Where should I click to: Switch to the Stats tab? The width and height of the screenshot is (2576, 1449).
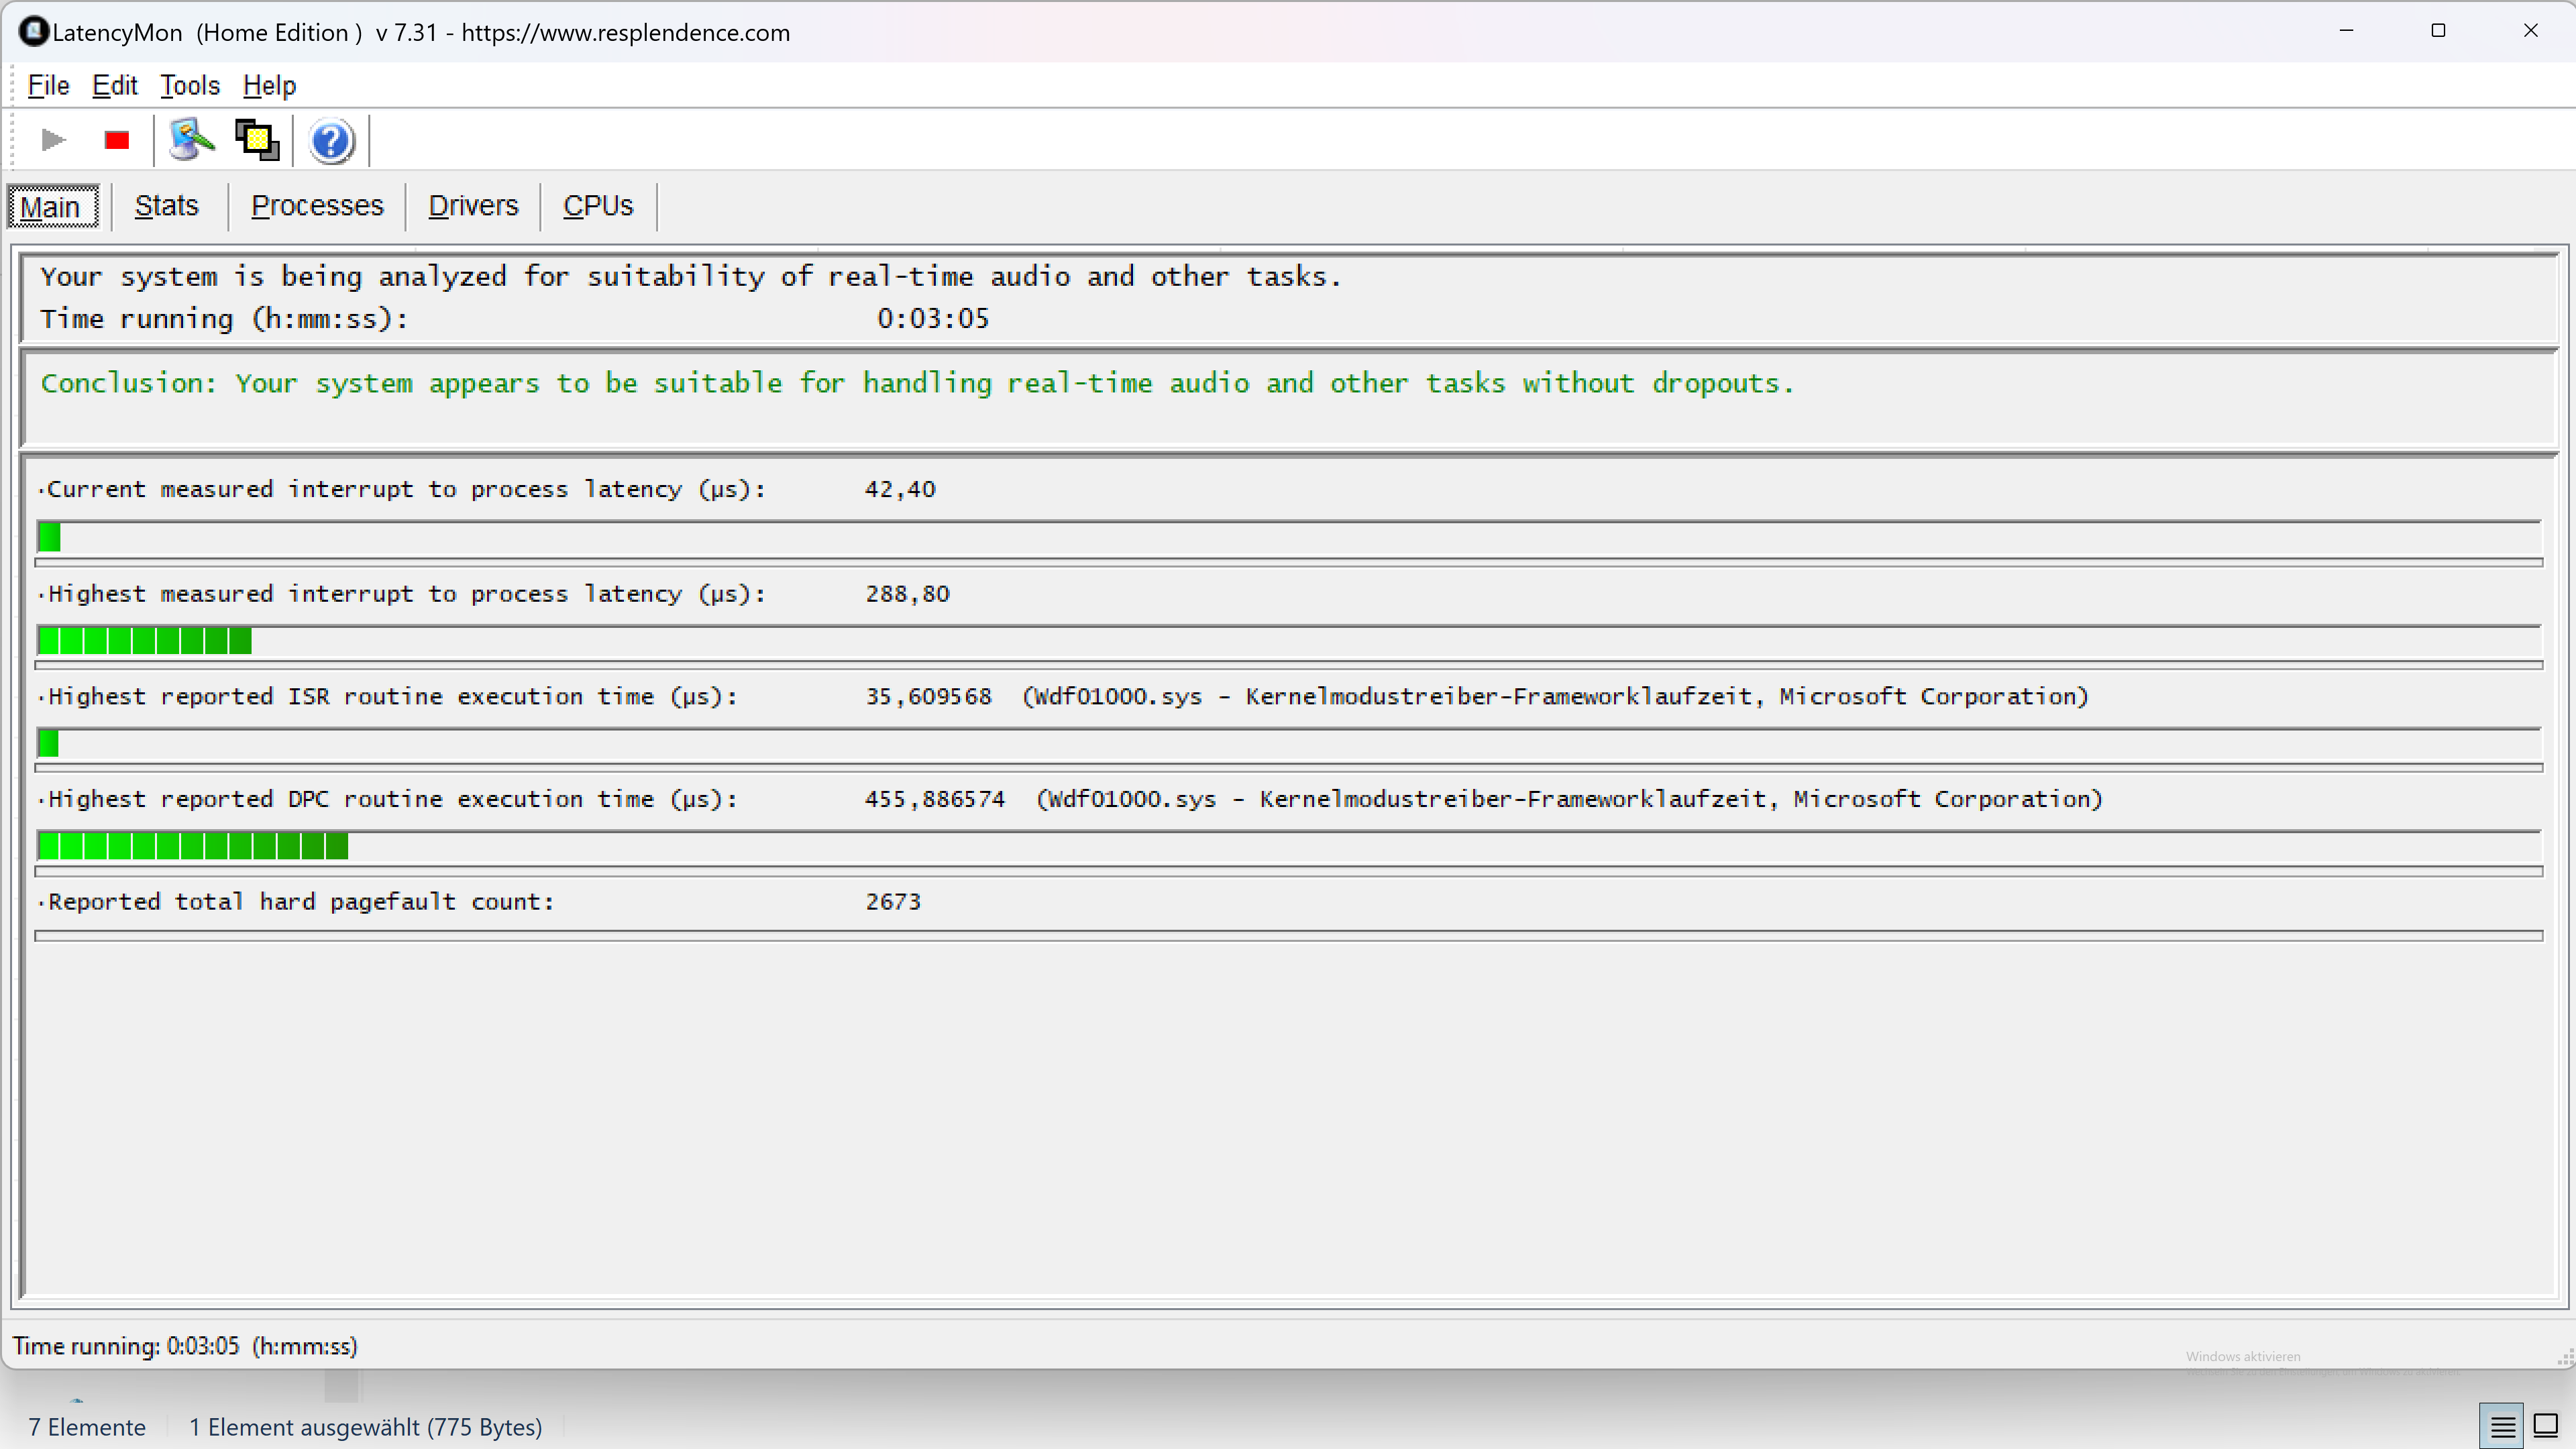(x=167, y=206)
